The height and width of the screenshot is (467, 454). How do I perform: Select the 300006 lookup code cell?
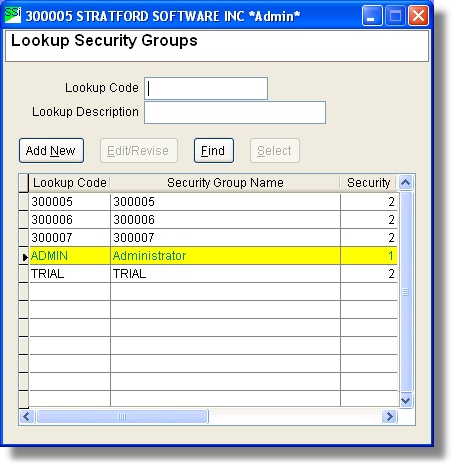point(70,220)
